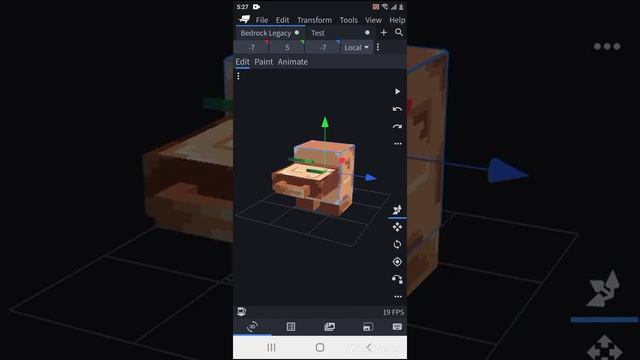Open the 3D preview panel tab

pyautogui.click(x=252, y=327)
